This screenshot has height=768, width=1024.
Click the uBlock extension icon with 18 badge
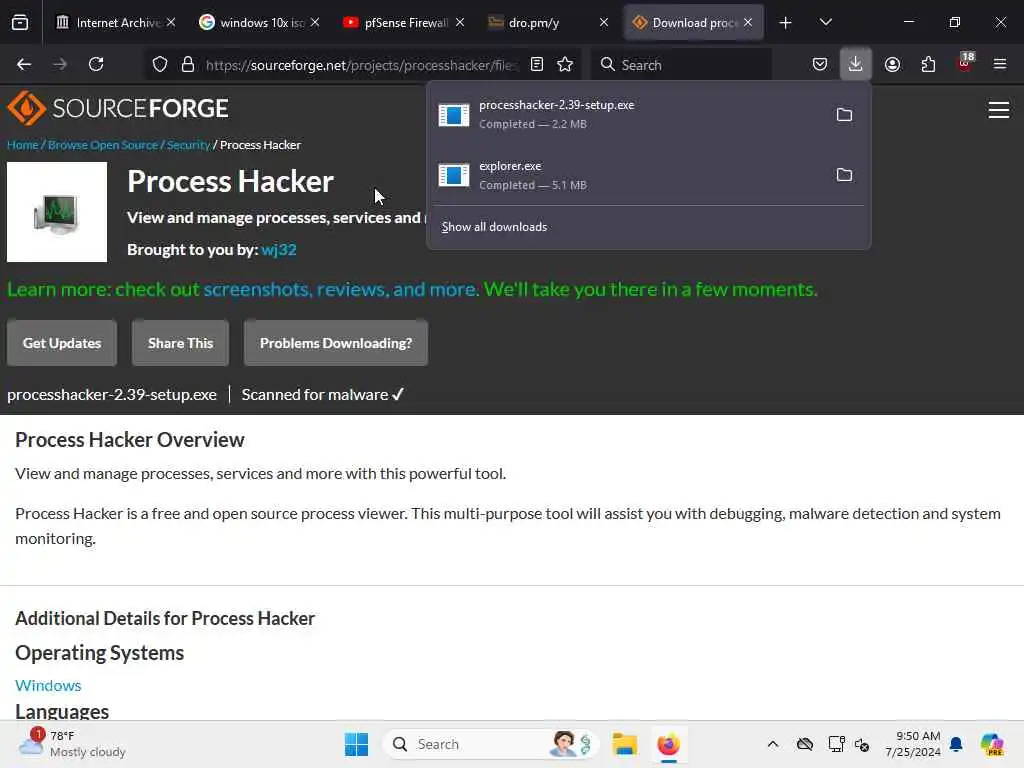(965, 63)
